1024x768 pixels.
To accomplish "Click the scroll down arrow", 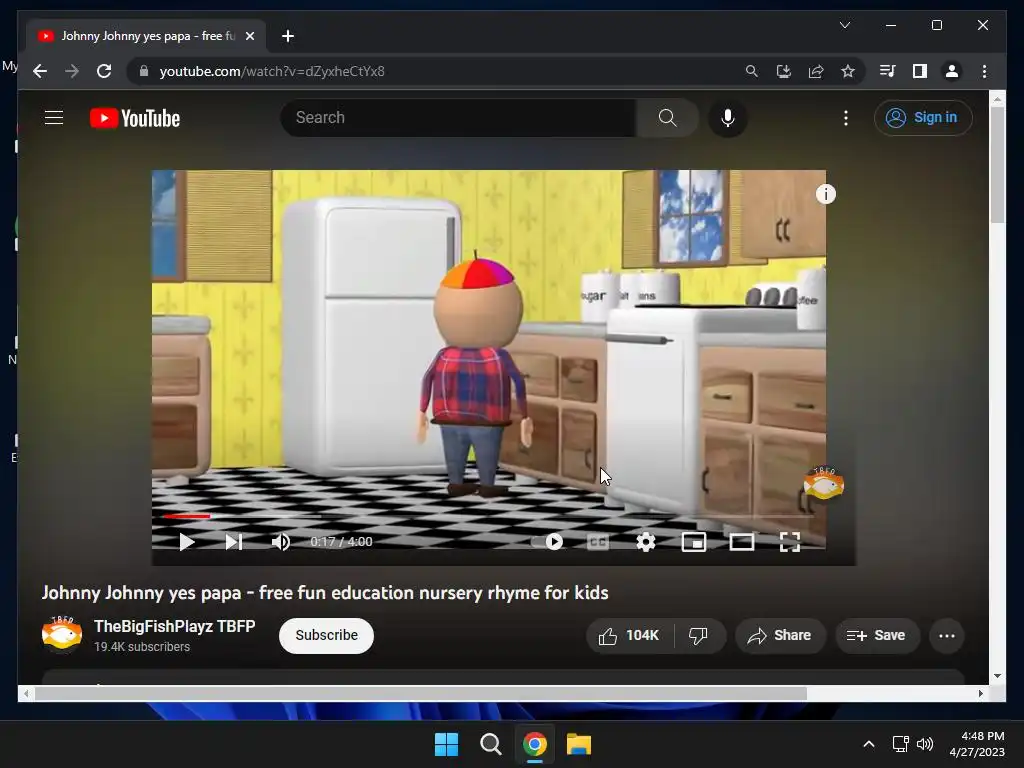I will 997,676.
